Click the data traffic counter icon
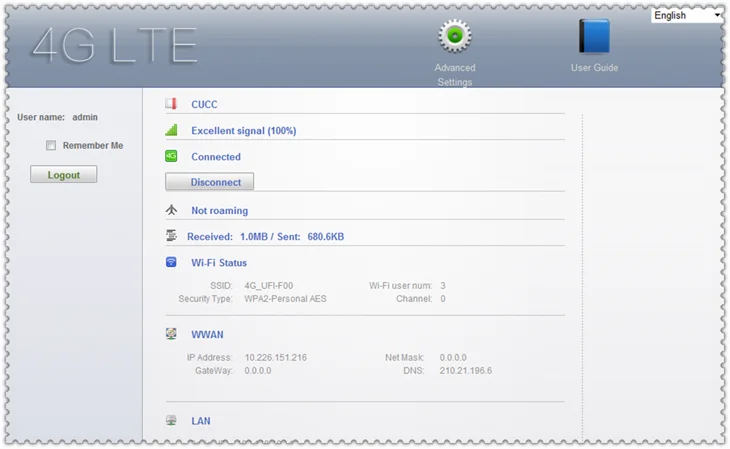This screenshot has width=730, height=449. [171, 236]
